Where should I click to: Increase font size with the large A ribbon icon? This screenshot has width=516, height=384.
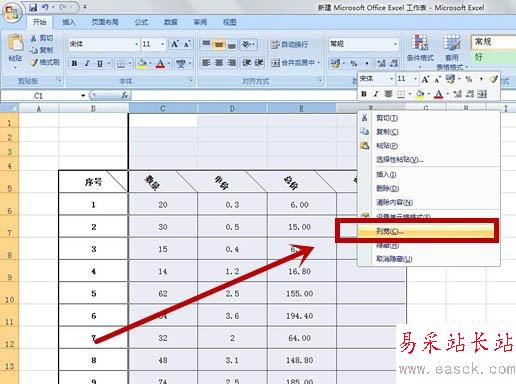(174, 44)
